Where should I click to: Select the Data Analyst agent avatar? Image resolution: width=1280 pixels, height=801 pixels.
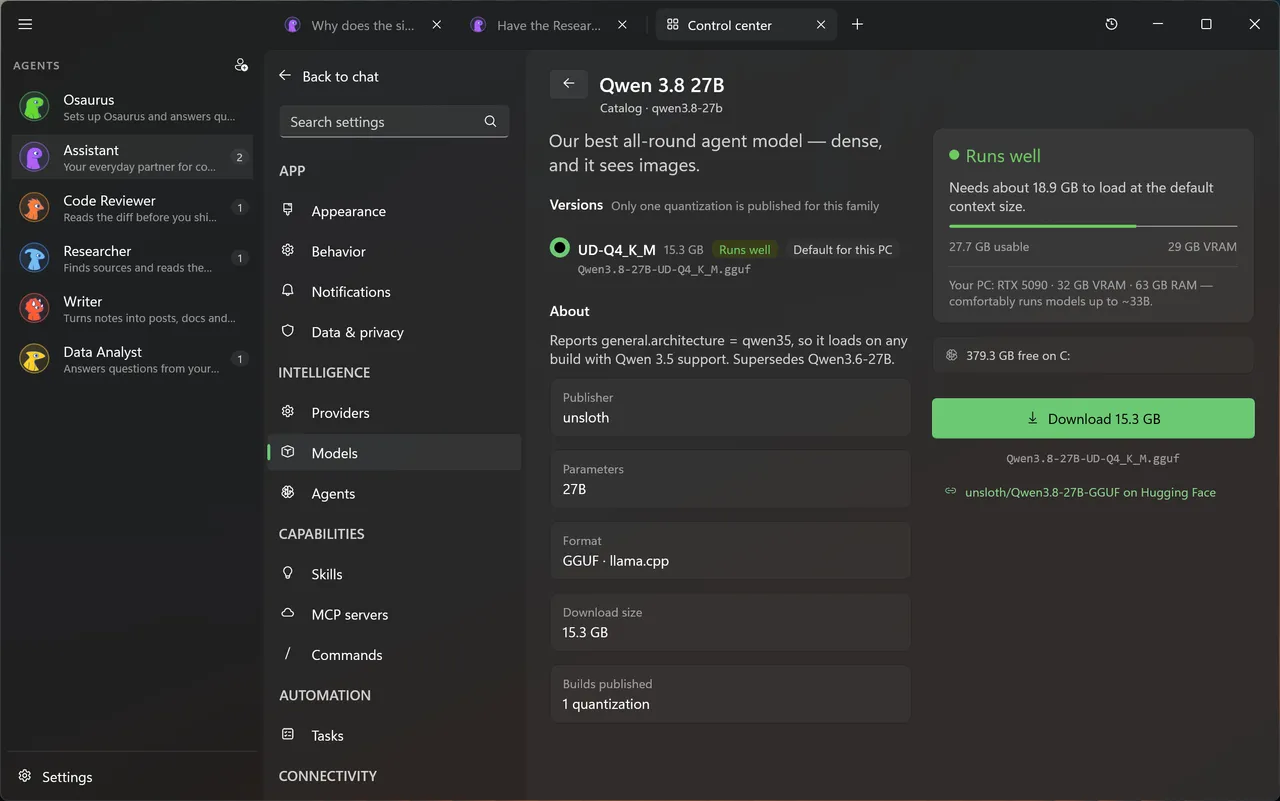(x=35, y=359)
